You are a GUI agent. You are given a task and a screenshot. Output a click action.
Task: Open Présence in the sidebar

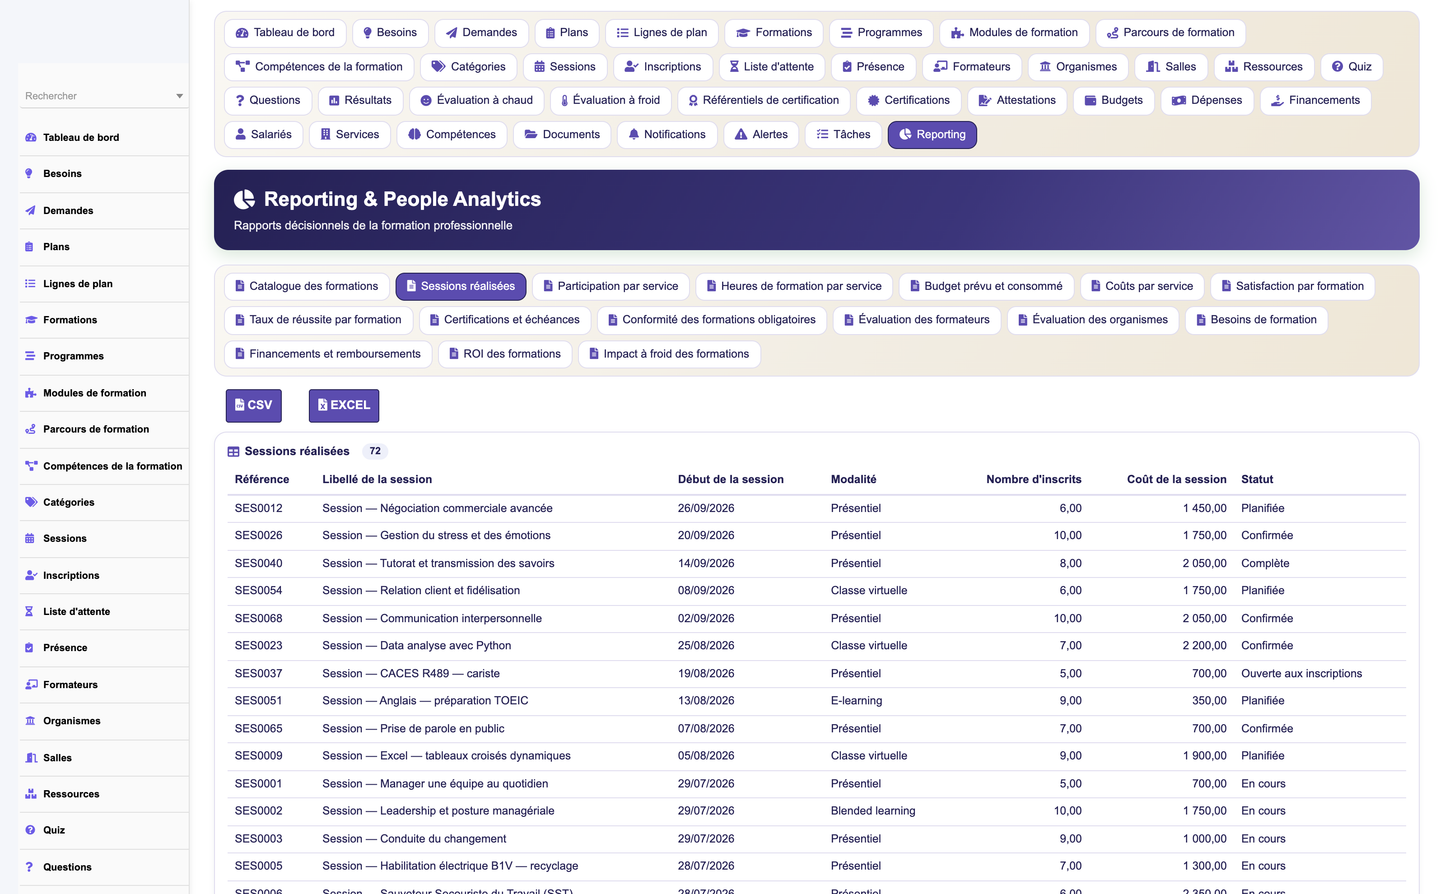pos(104,648)
